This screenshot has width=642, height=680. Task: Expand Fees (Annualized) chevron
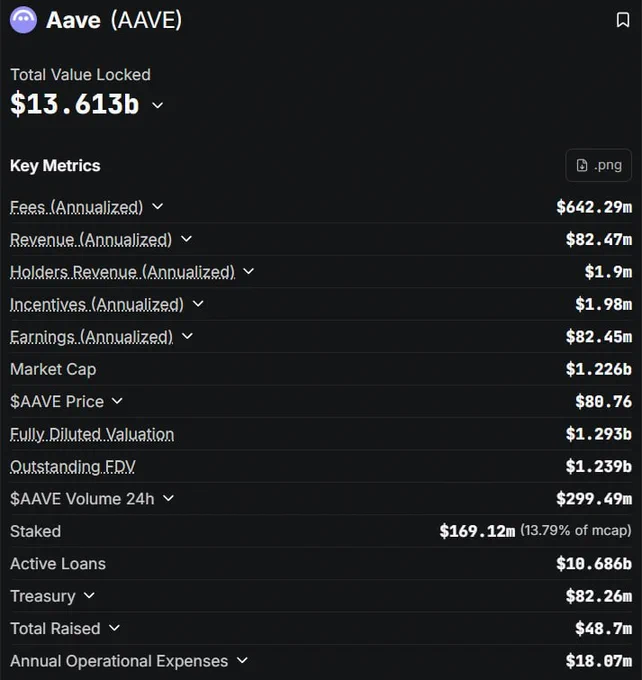(157, 206)
